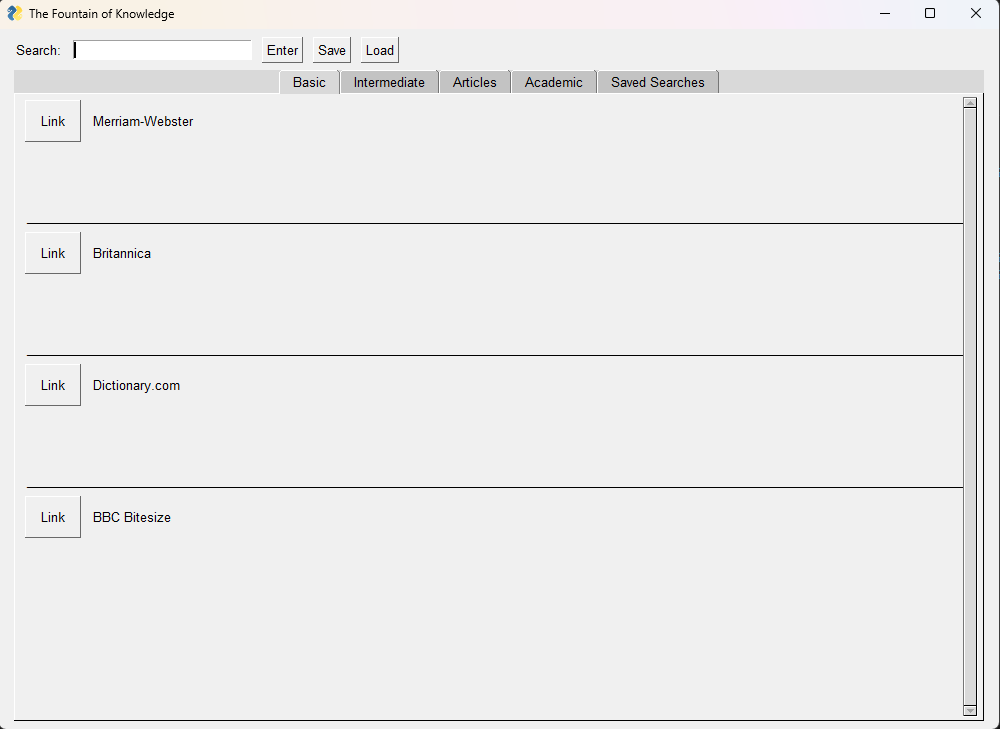The width and height of the screenshot is (1000, 729).
Task: Open the Link button next to Dictionary.com
Action: [53, 385]
